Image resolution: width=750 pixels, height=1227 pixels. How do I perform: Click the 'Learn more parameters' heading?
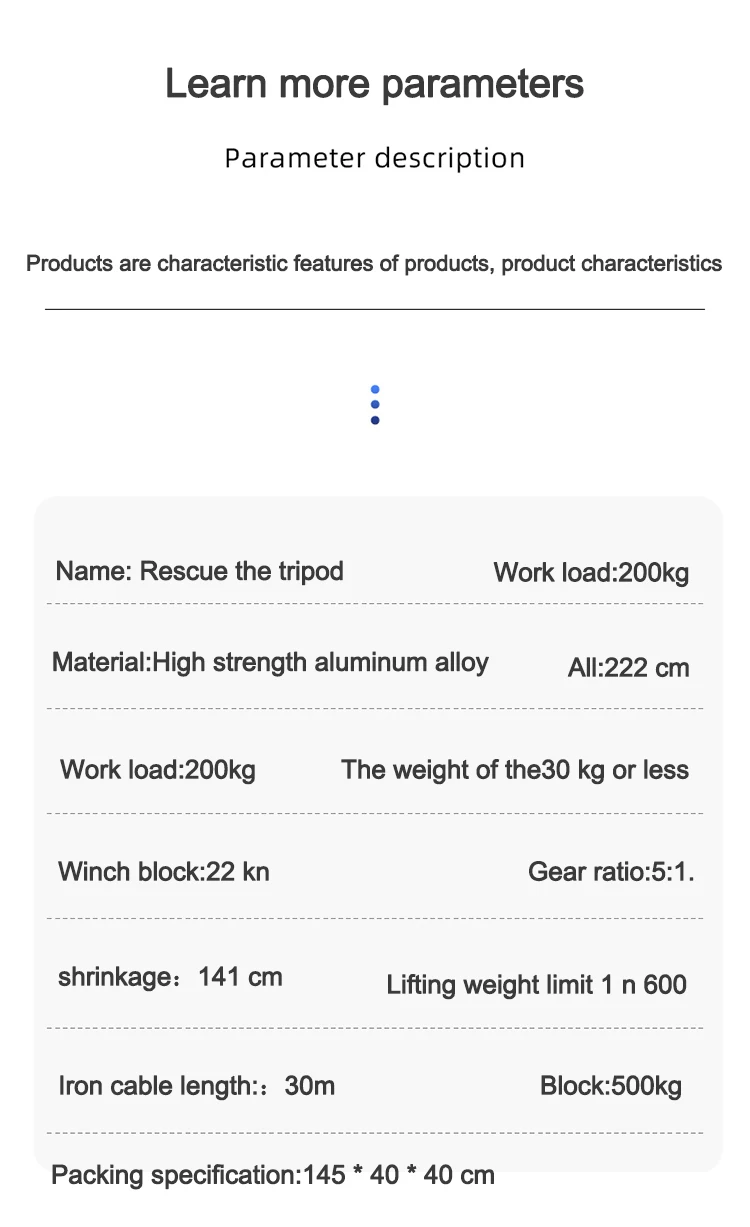tap(374, 83)
